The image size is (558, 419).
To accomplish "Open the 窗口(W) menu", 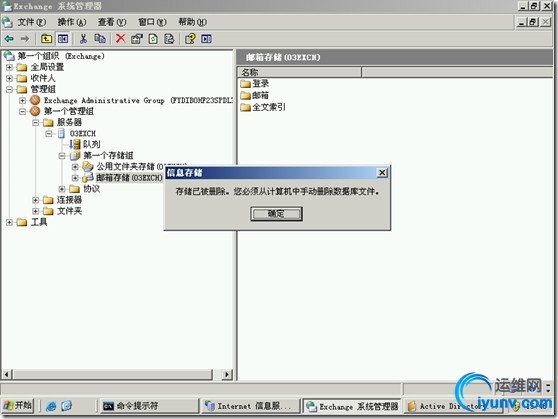I will click(152, 22).
